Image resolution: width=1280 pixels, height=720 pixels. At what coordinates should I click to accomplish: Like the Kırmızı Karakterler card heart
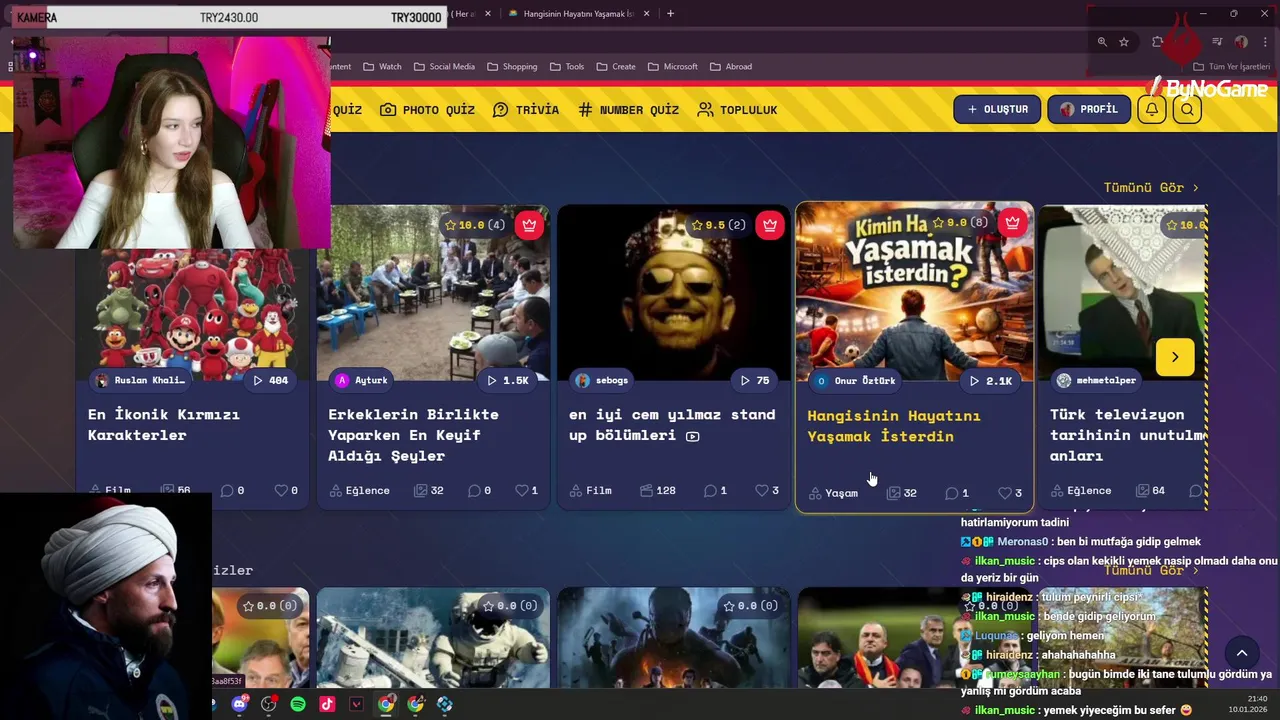coord(281,490)
